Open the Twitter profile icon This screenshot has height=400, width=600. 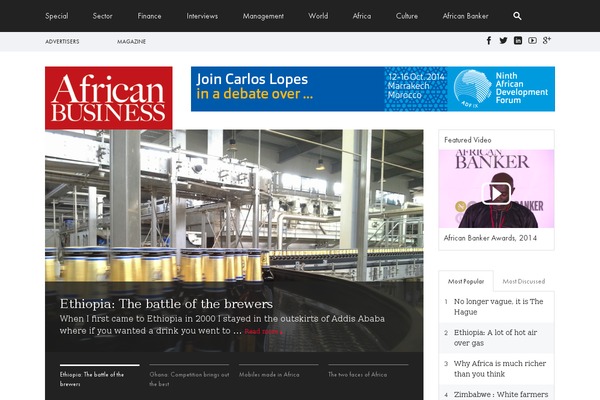pyautogui.click(x=503, y=41)
